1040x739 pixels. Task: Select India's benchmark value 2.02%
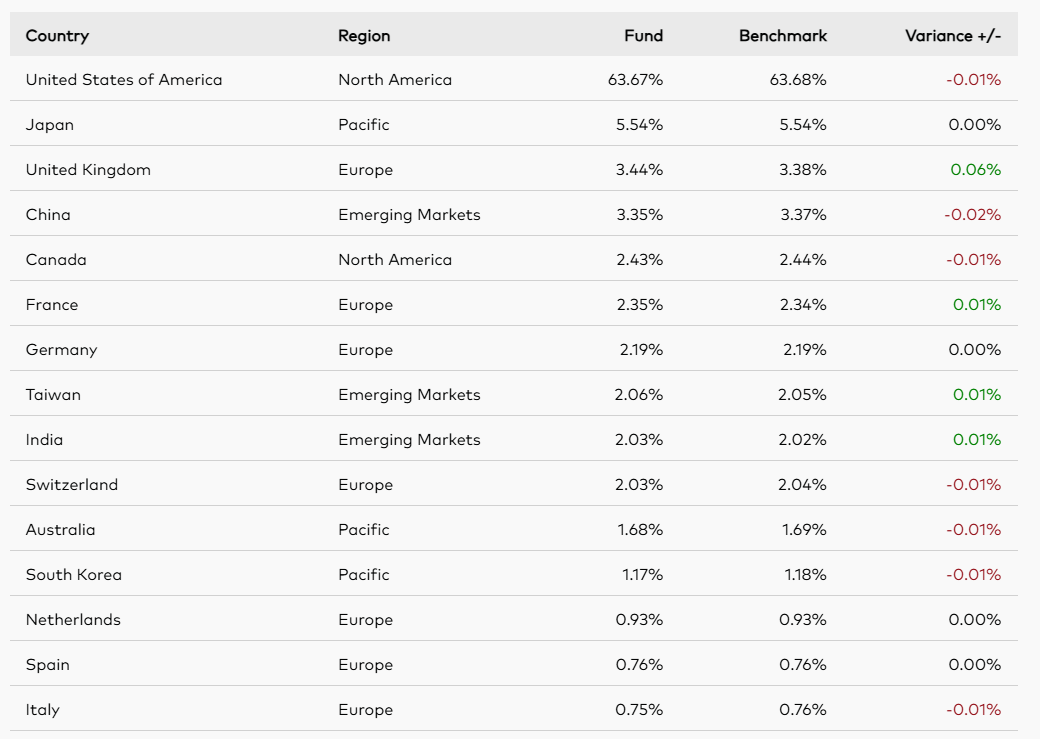coord(802,440)
